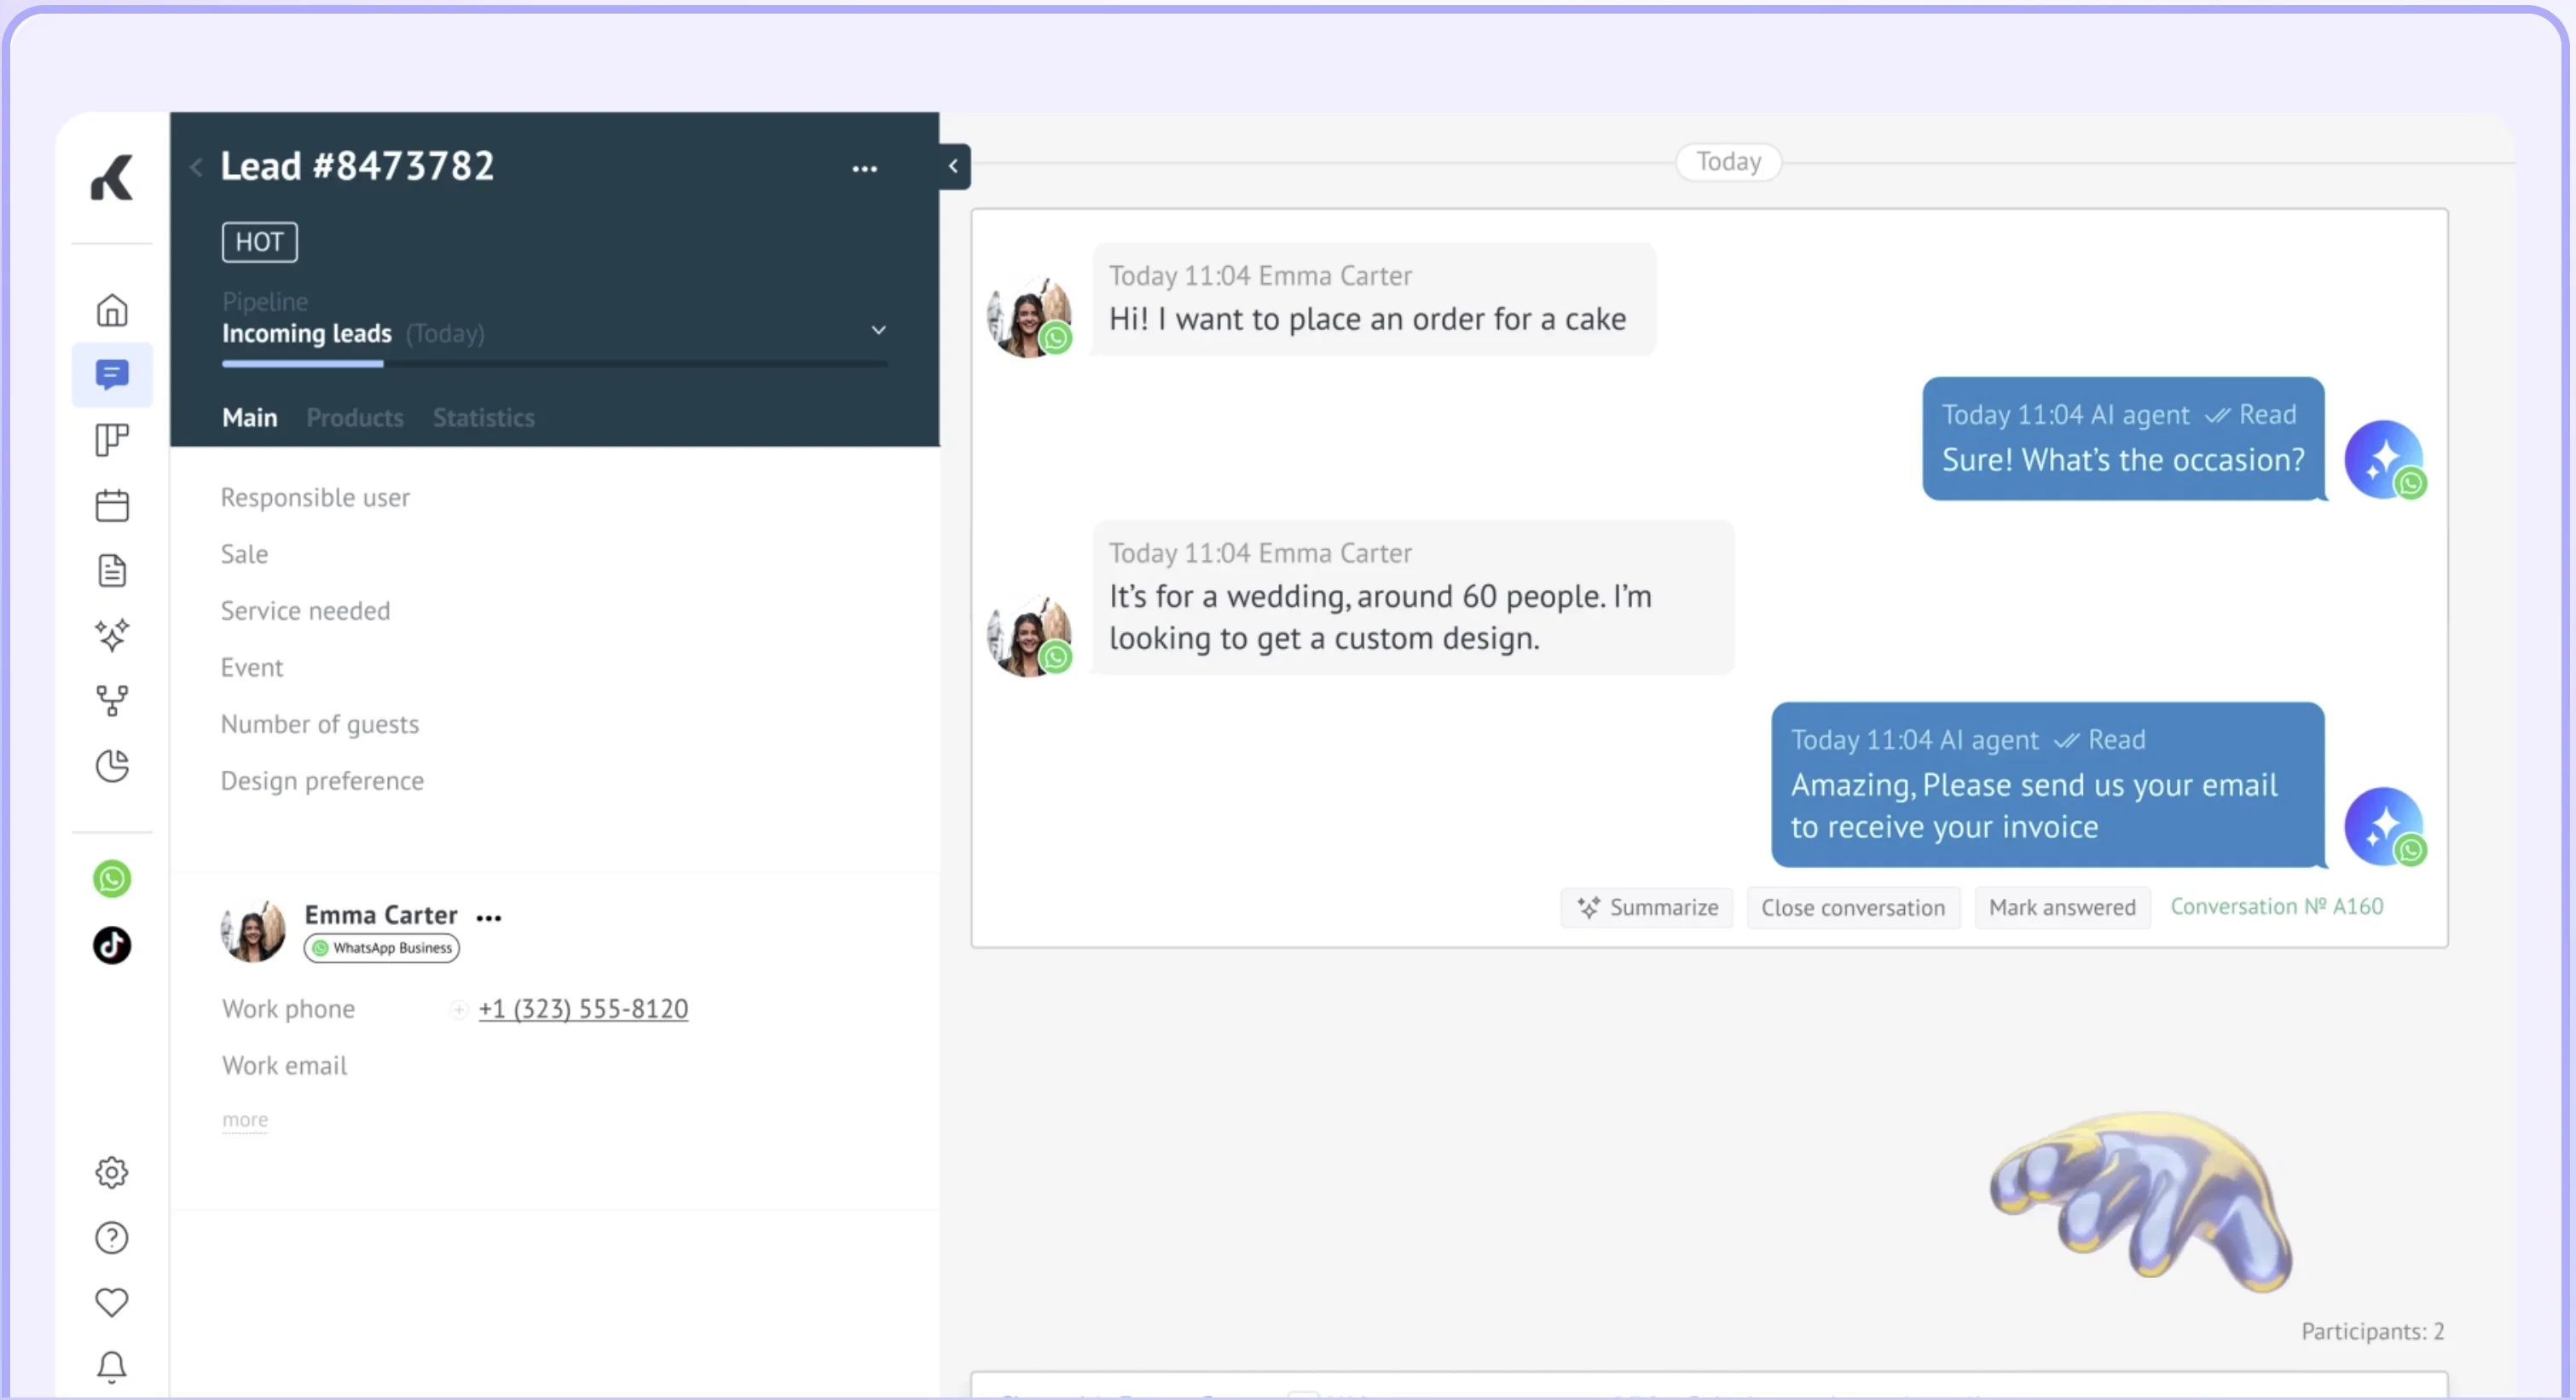The height and width of the screenshot is (1400, 2576).
Task: Expand the Incoming leads pipeline dropdown
Action: [879, 330]
